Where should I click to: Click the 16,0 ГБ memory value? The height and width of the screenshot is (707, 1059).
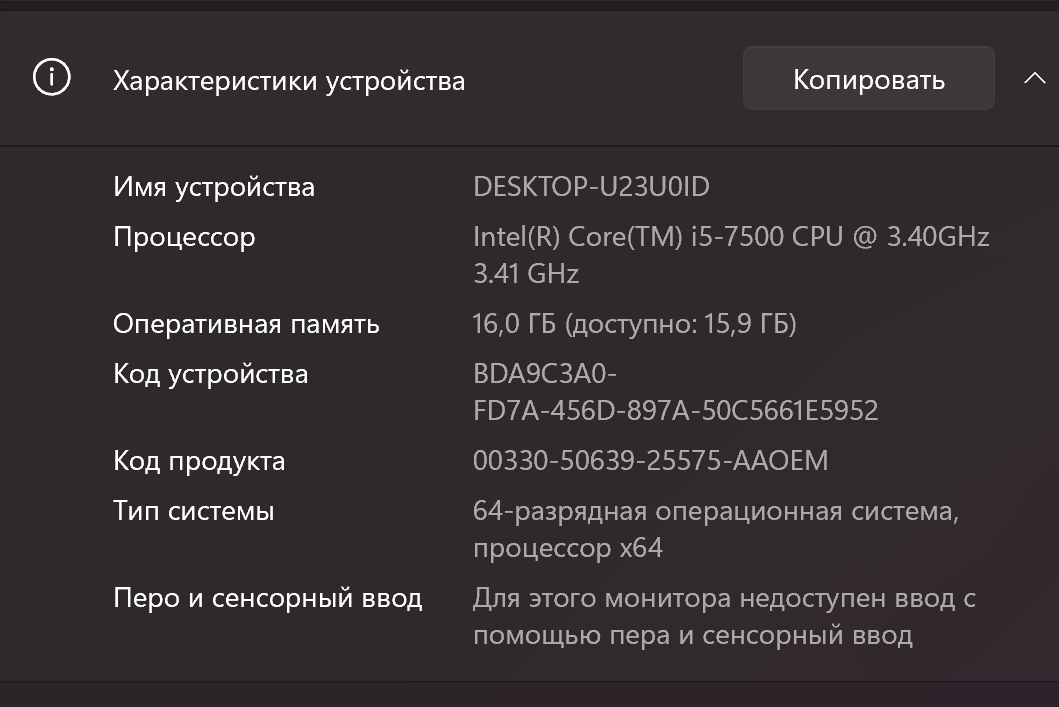tap(634, 324)
